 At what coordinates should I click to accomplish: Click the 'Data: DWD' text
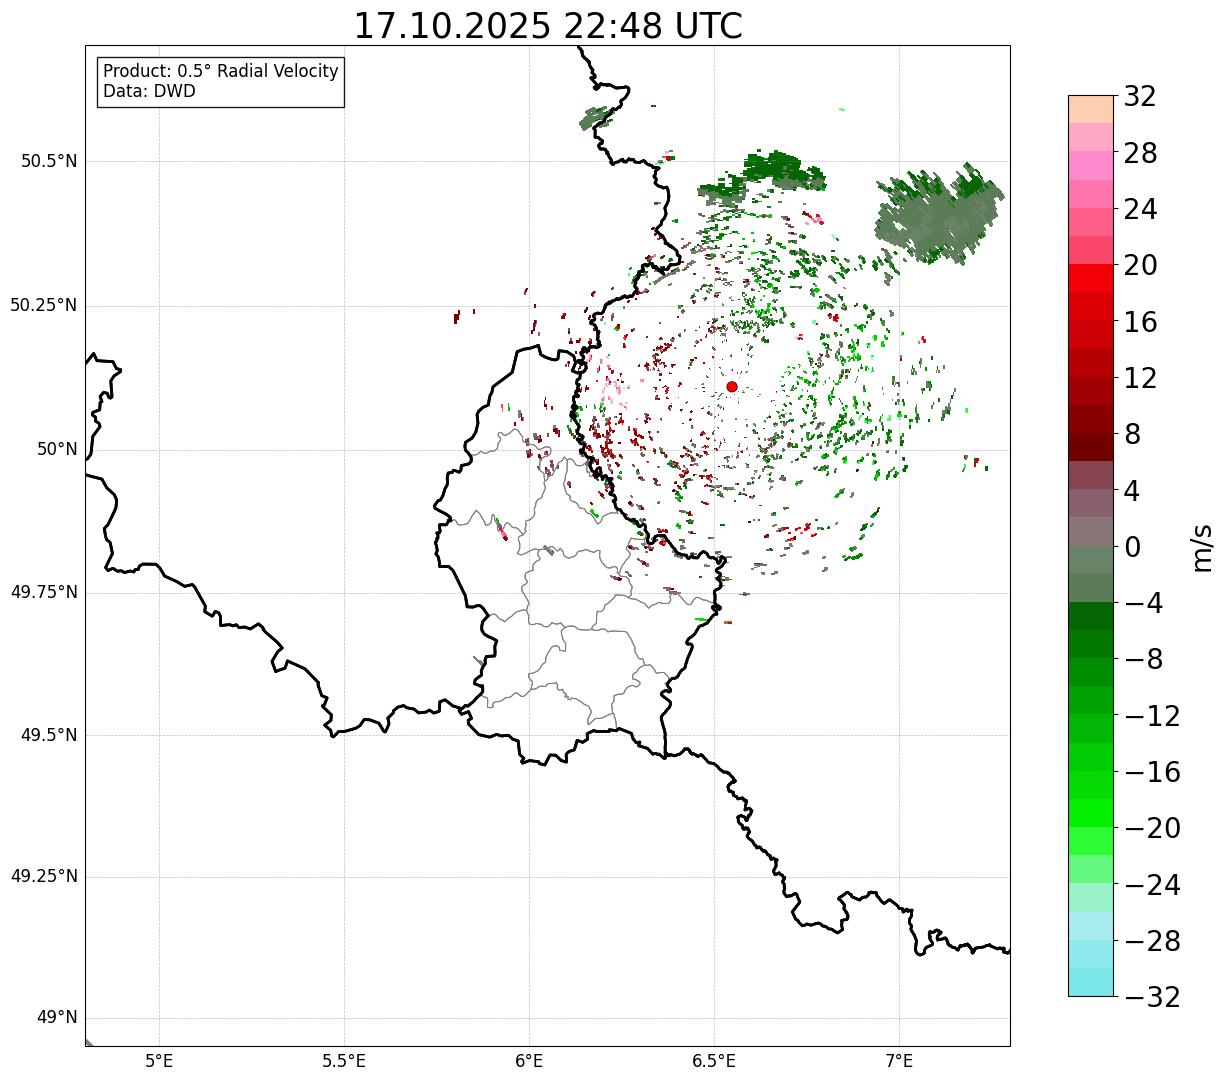(x=149, y=91)
